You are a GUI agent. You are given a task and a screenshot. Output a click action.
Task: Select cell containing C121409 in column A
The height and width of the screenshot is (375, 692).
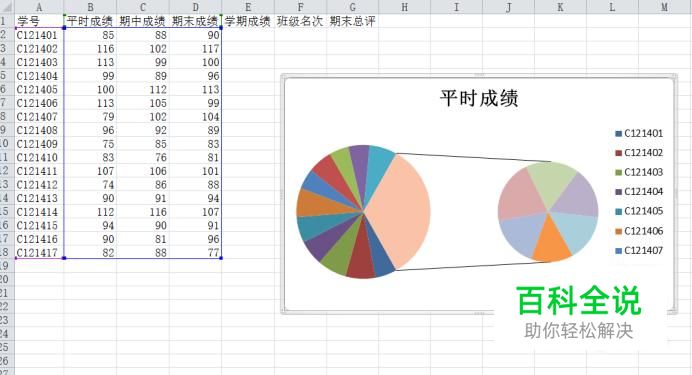tap(39, 144)
